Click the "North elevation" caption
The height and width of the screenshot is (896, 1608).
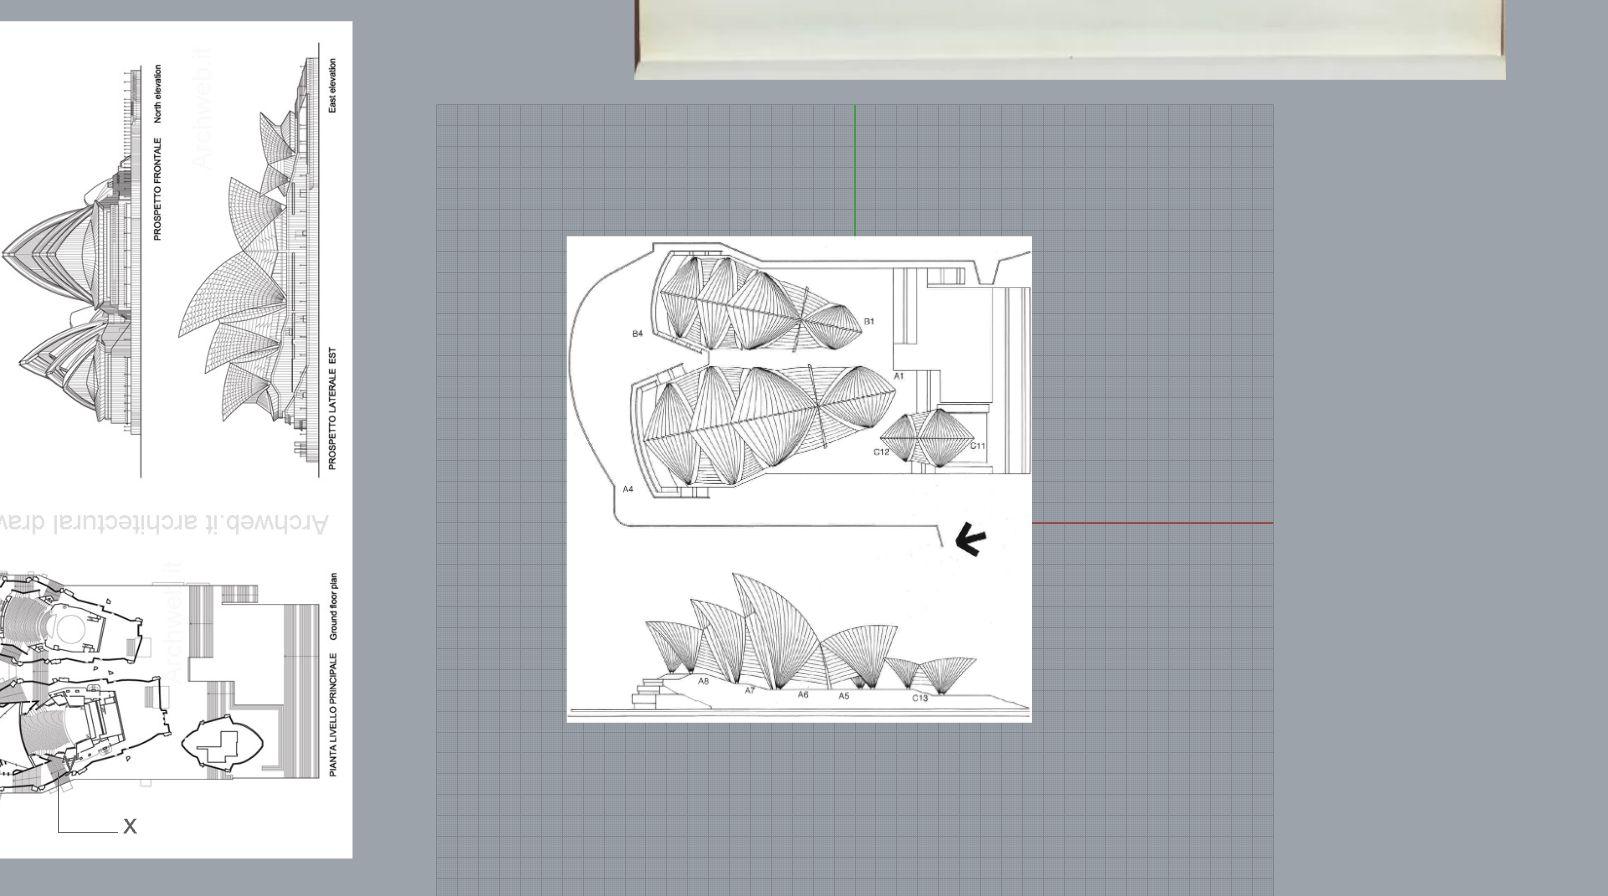pyautogui.click(x=158, y=94)
